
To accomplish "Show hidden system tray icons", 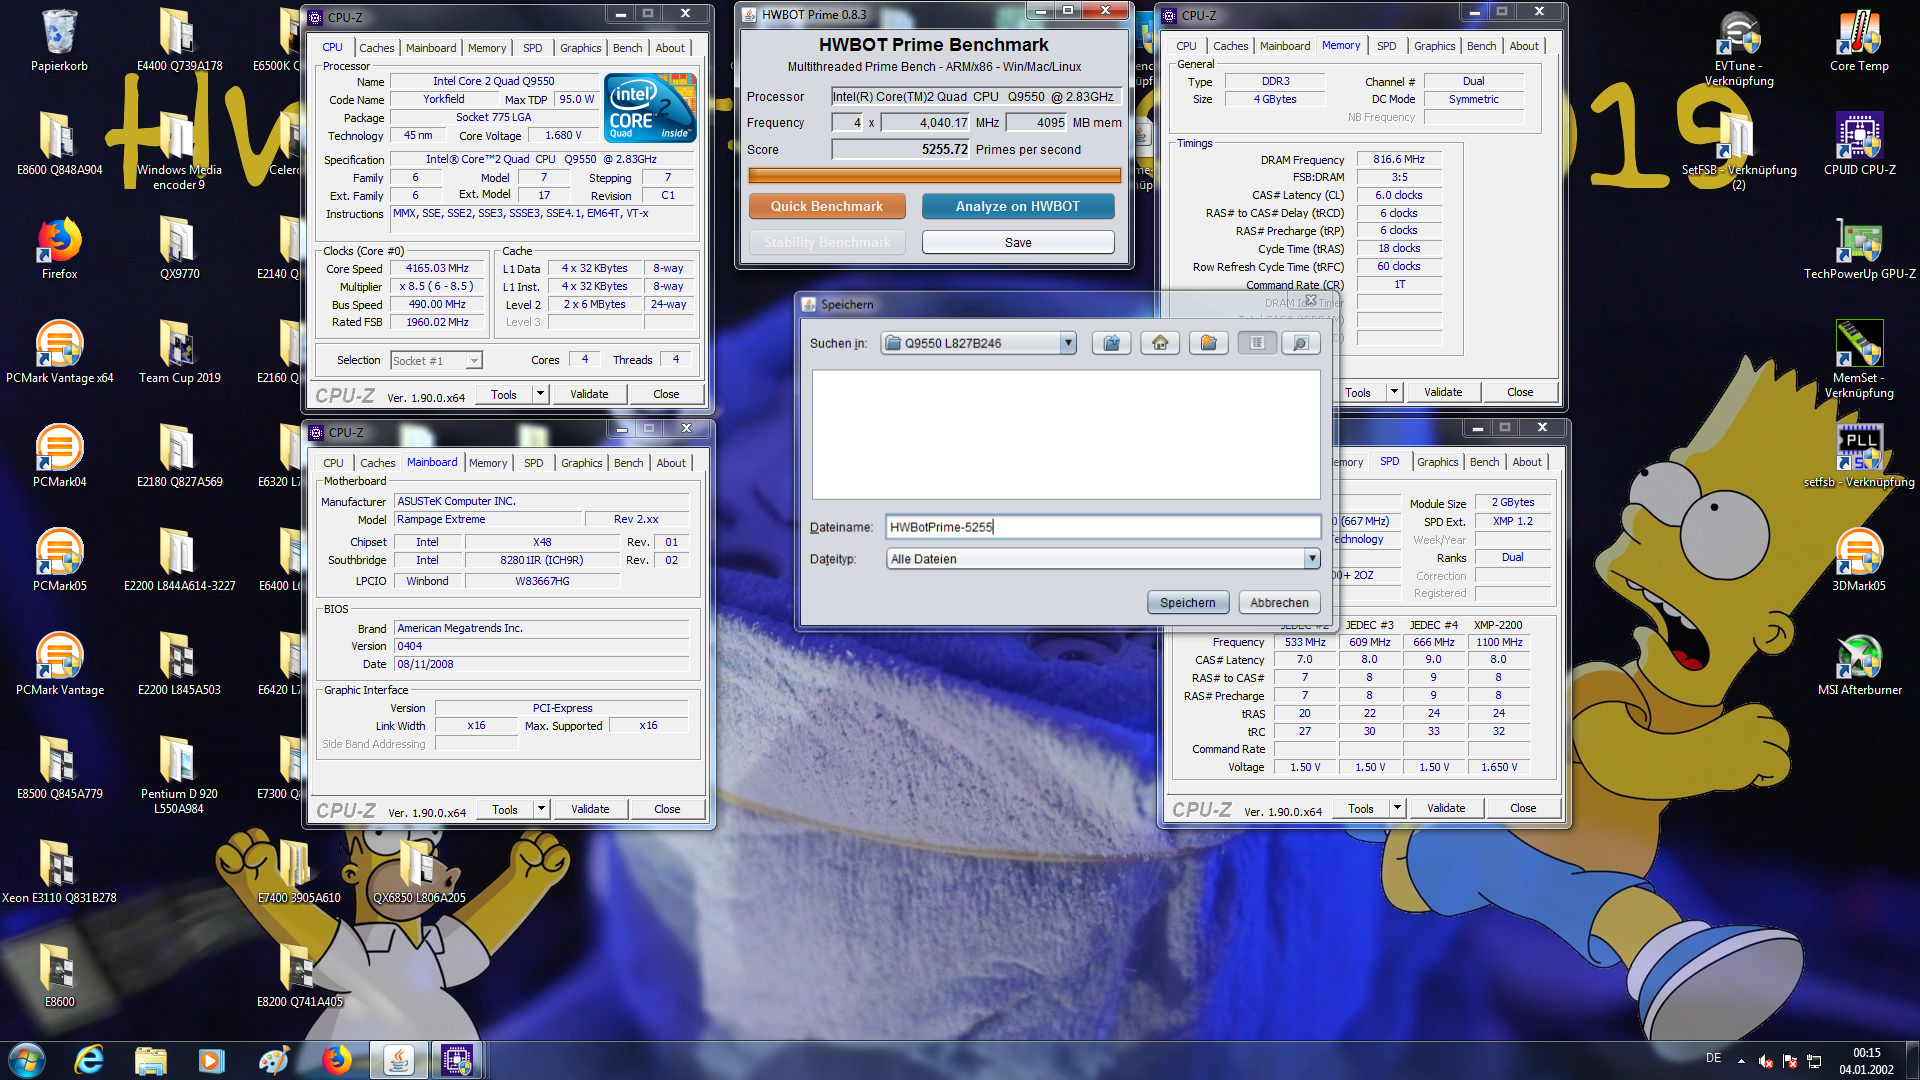I will tap(1741, 1061).
